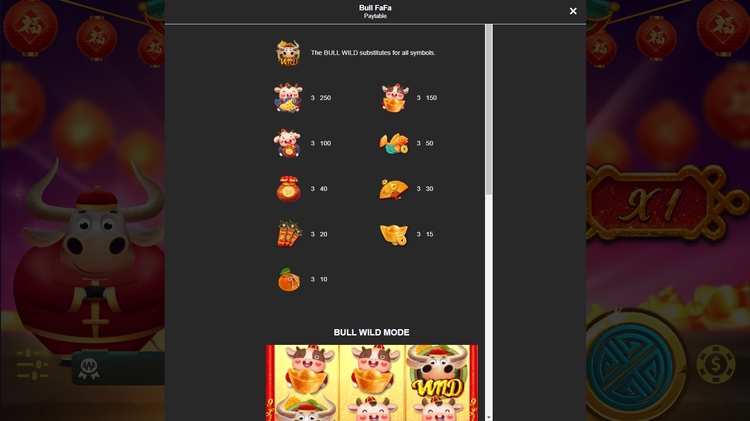Click the gold ingot symbol paying 15
This screenshot has width=750, height=421.
tap(394, 234)
